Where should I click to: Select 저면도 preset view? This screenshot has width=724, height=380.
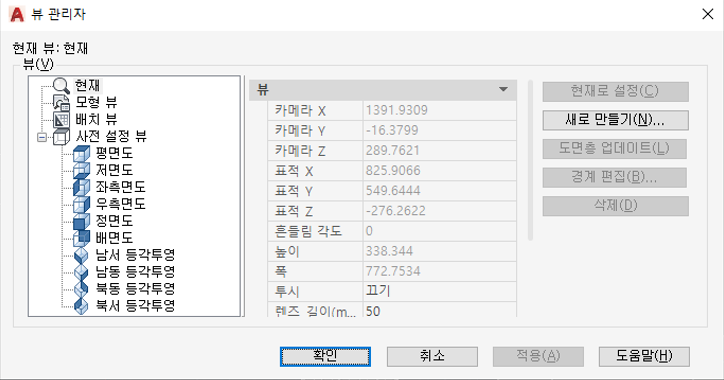114,170
